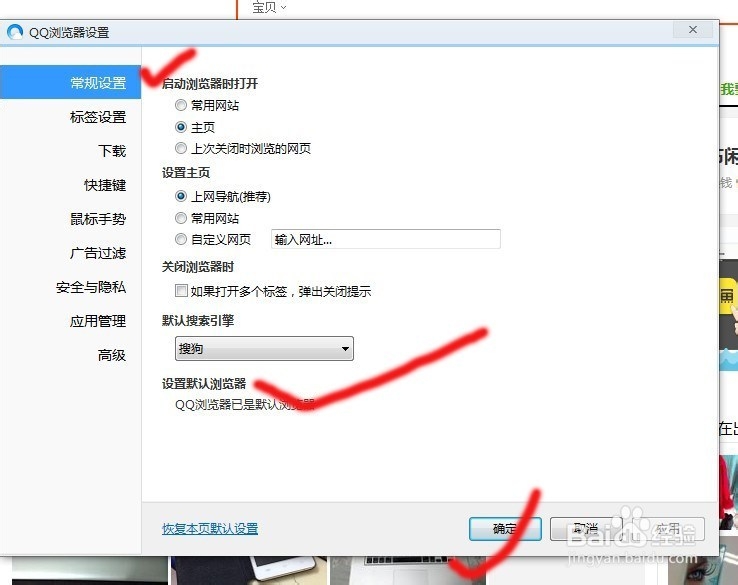738x585 pixels.
Task: Focus the 输入网址 input field
Action: [385, 239]
